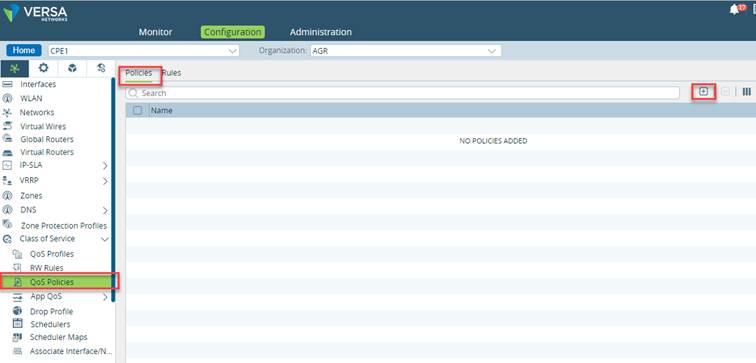This screenshot has width=756, height=363.
Task: Click the Schedulers icon
Action: [x=17, y=323]
